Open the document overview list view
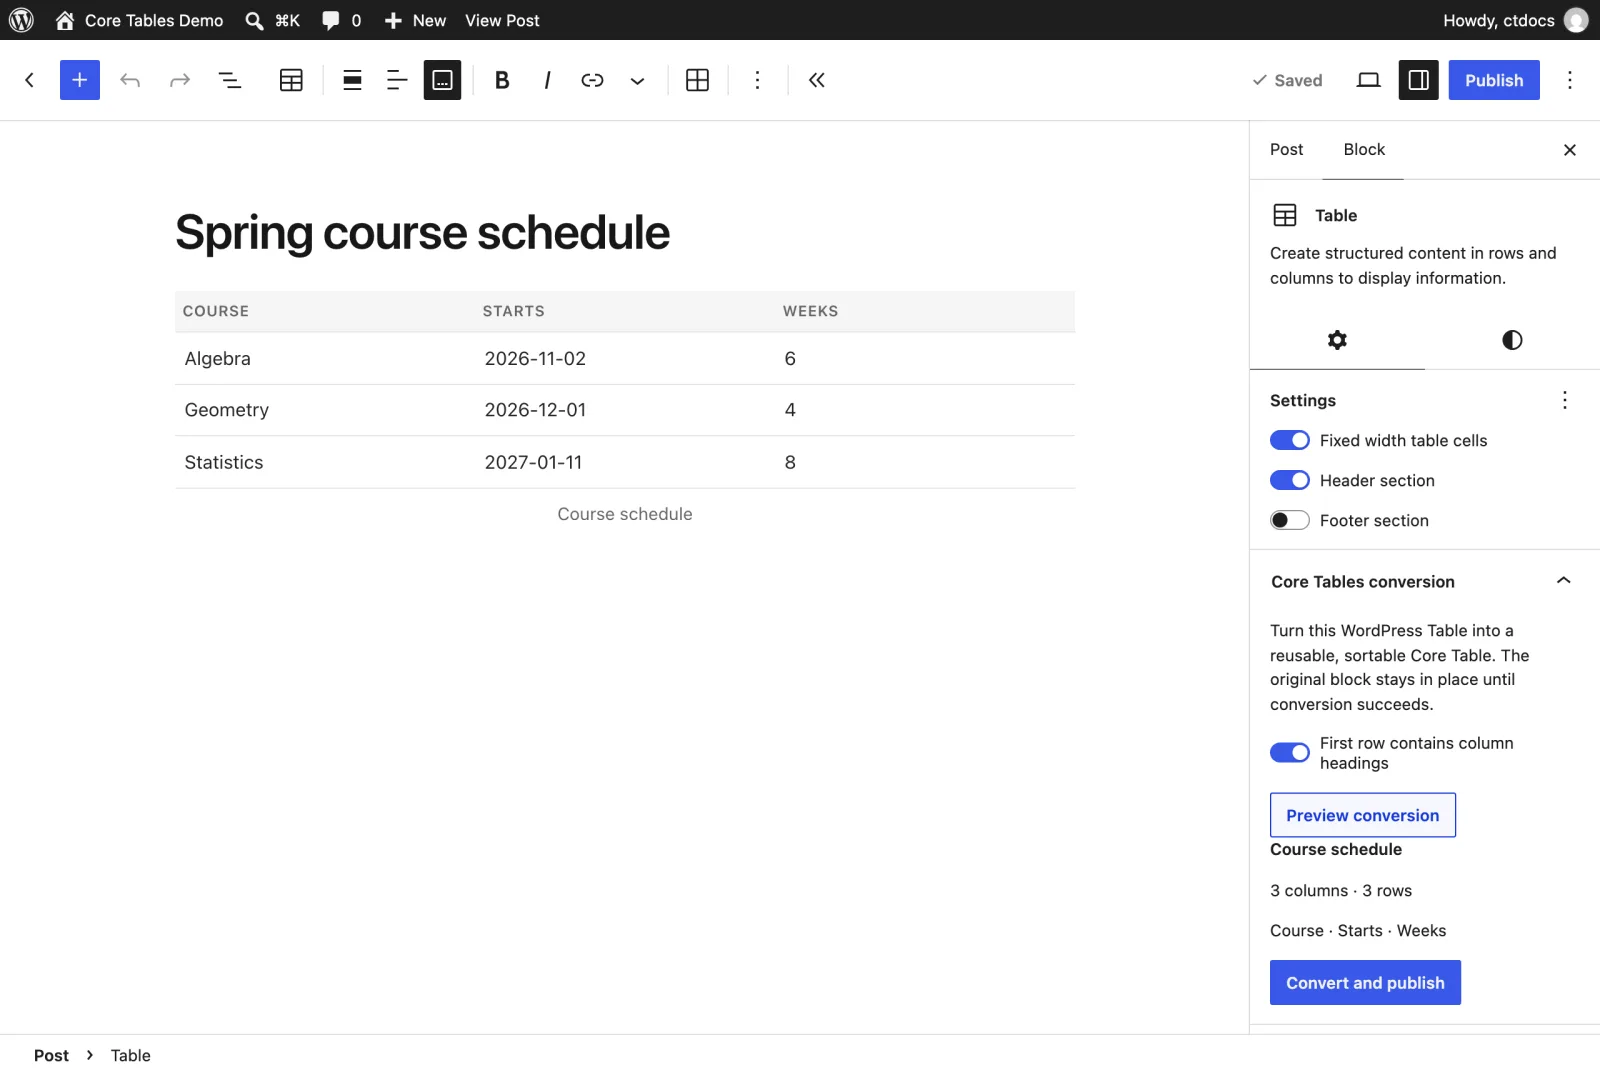 point(230,80)
